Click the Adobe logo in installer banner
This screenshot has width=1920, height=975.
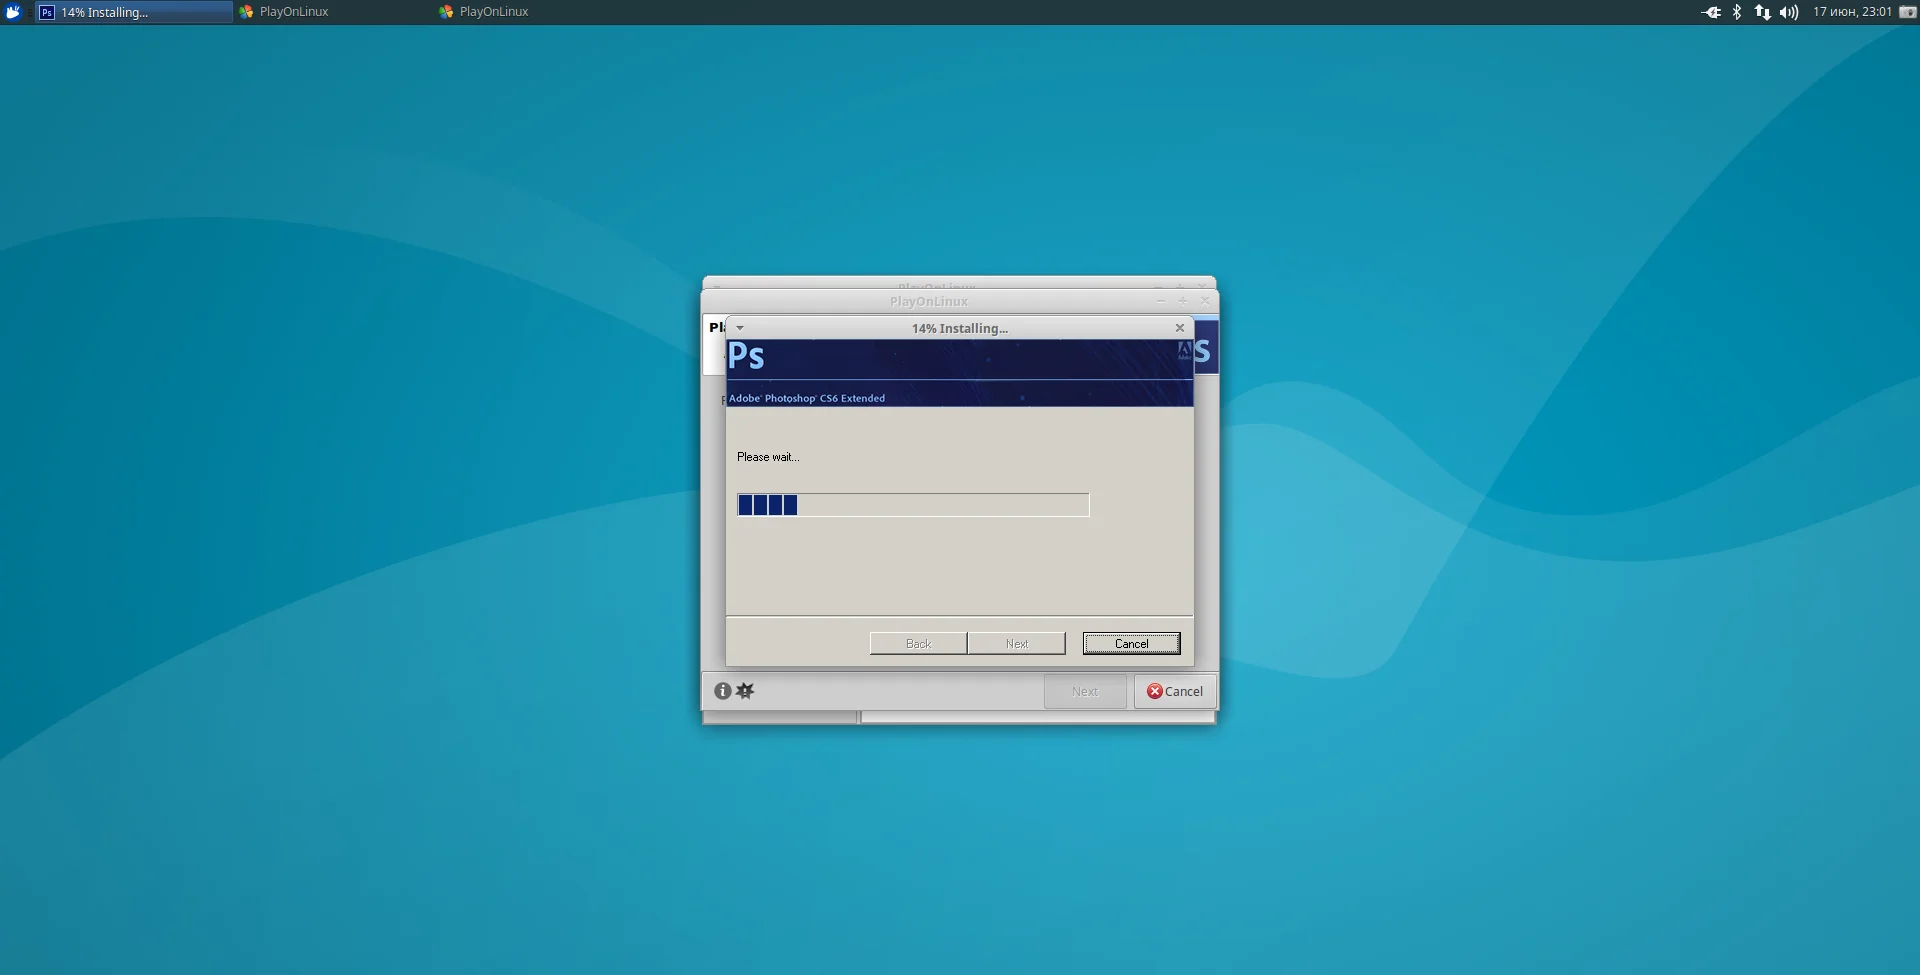click(1184, 351)
